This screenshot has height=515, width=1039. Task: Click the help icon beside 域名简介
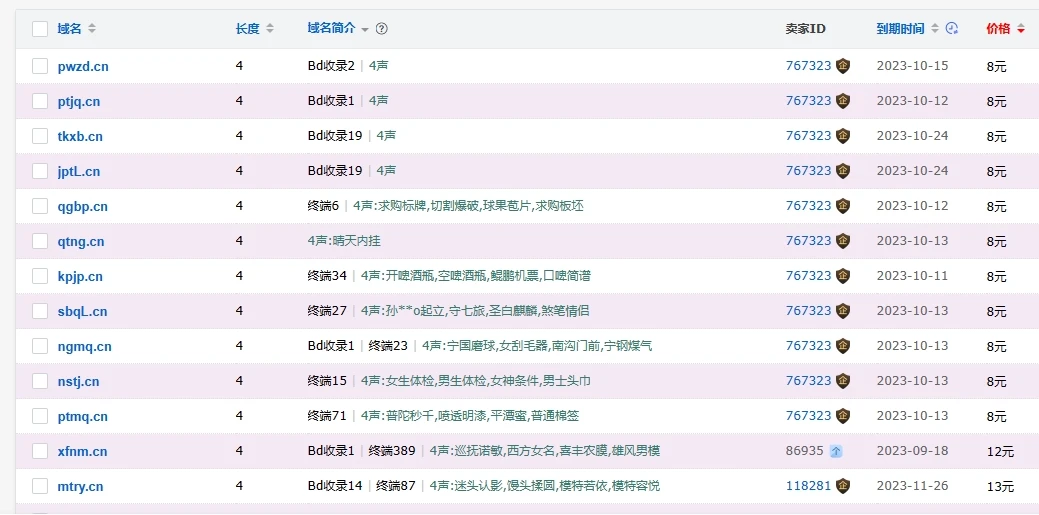coord(382,29)
